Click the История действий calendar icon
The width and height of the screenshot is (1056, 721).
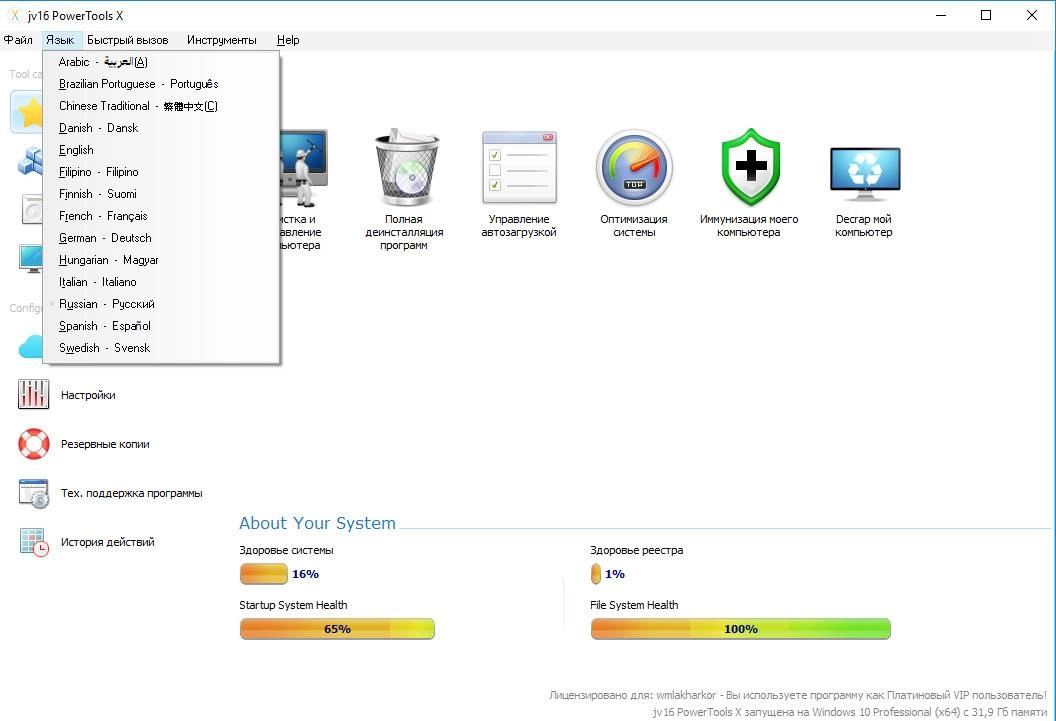tap(34, 542)
